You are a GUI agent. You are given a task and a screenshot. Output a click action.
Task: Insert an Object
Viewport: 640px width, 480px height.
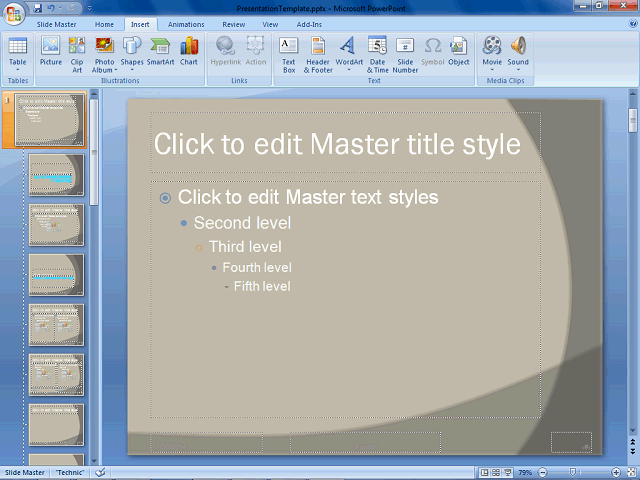tap(458, 51)
